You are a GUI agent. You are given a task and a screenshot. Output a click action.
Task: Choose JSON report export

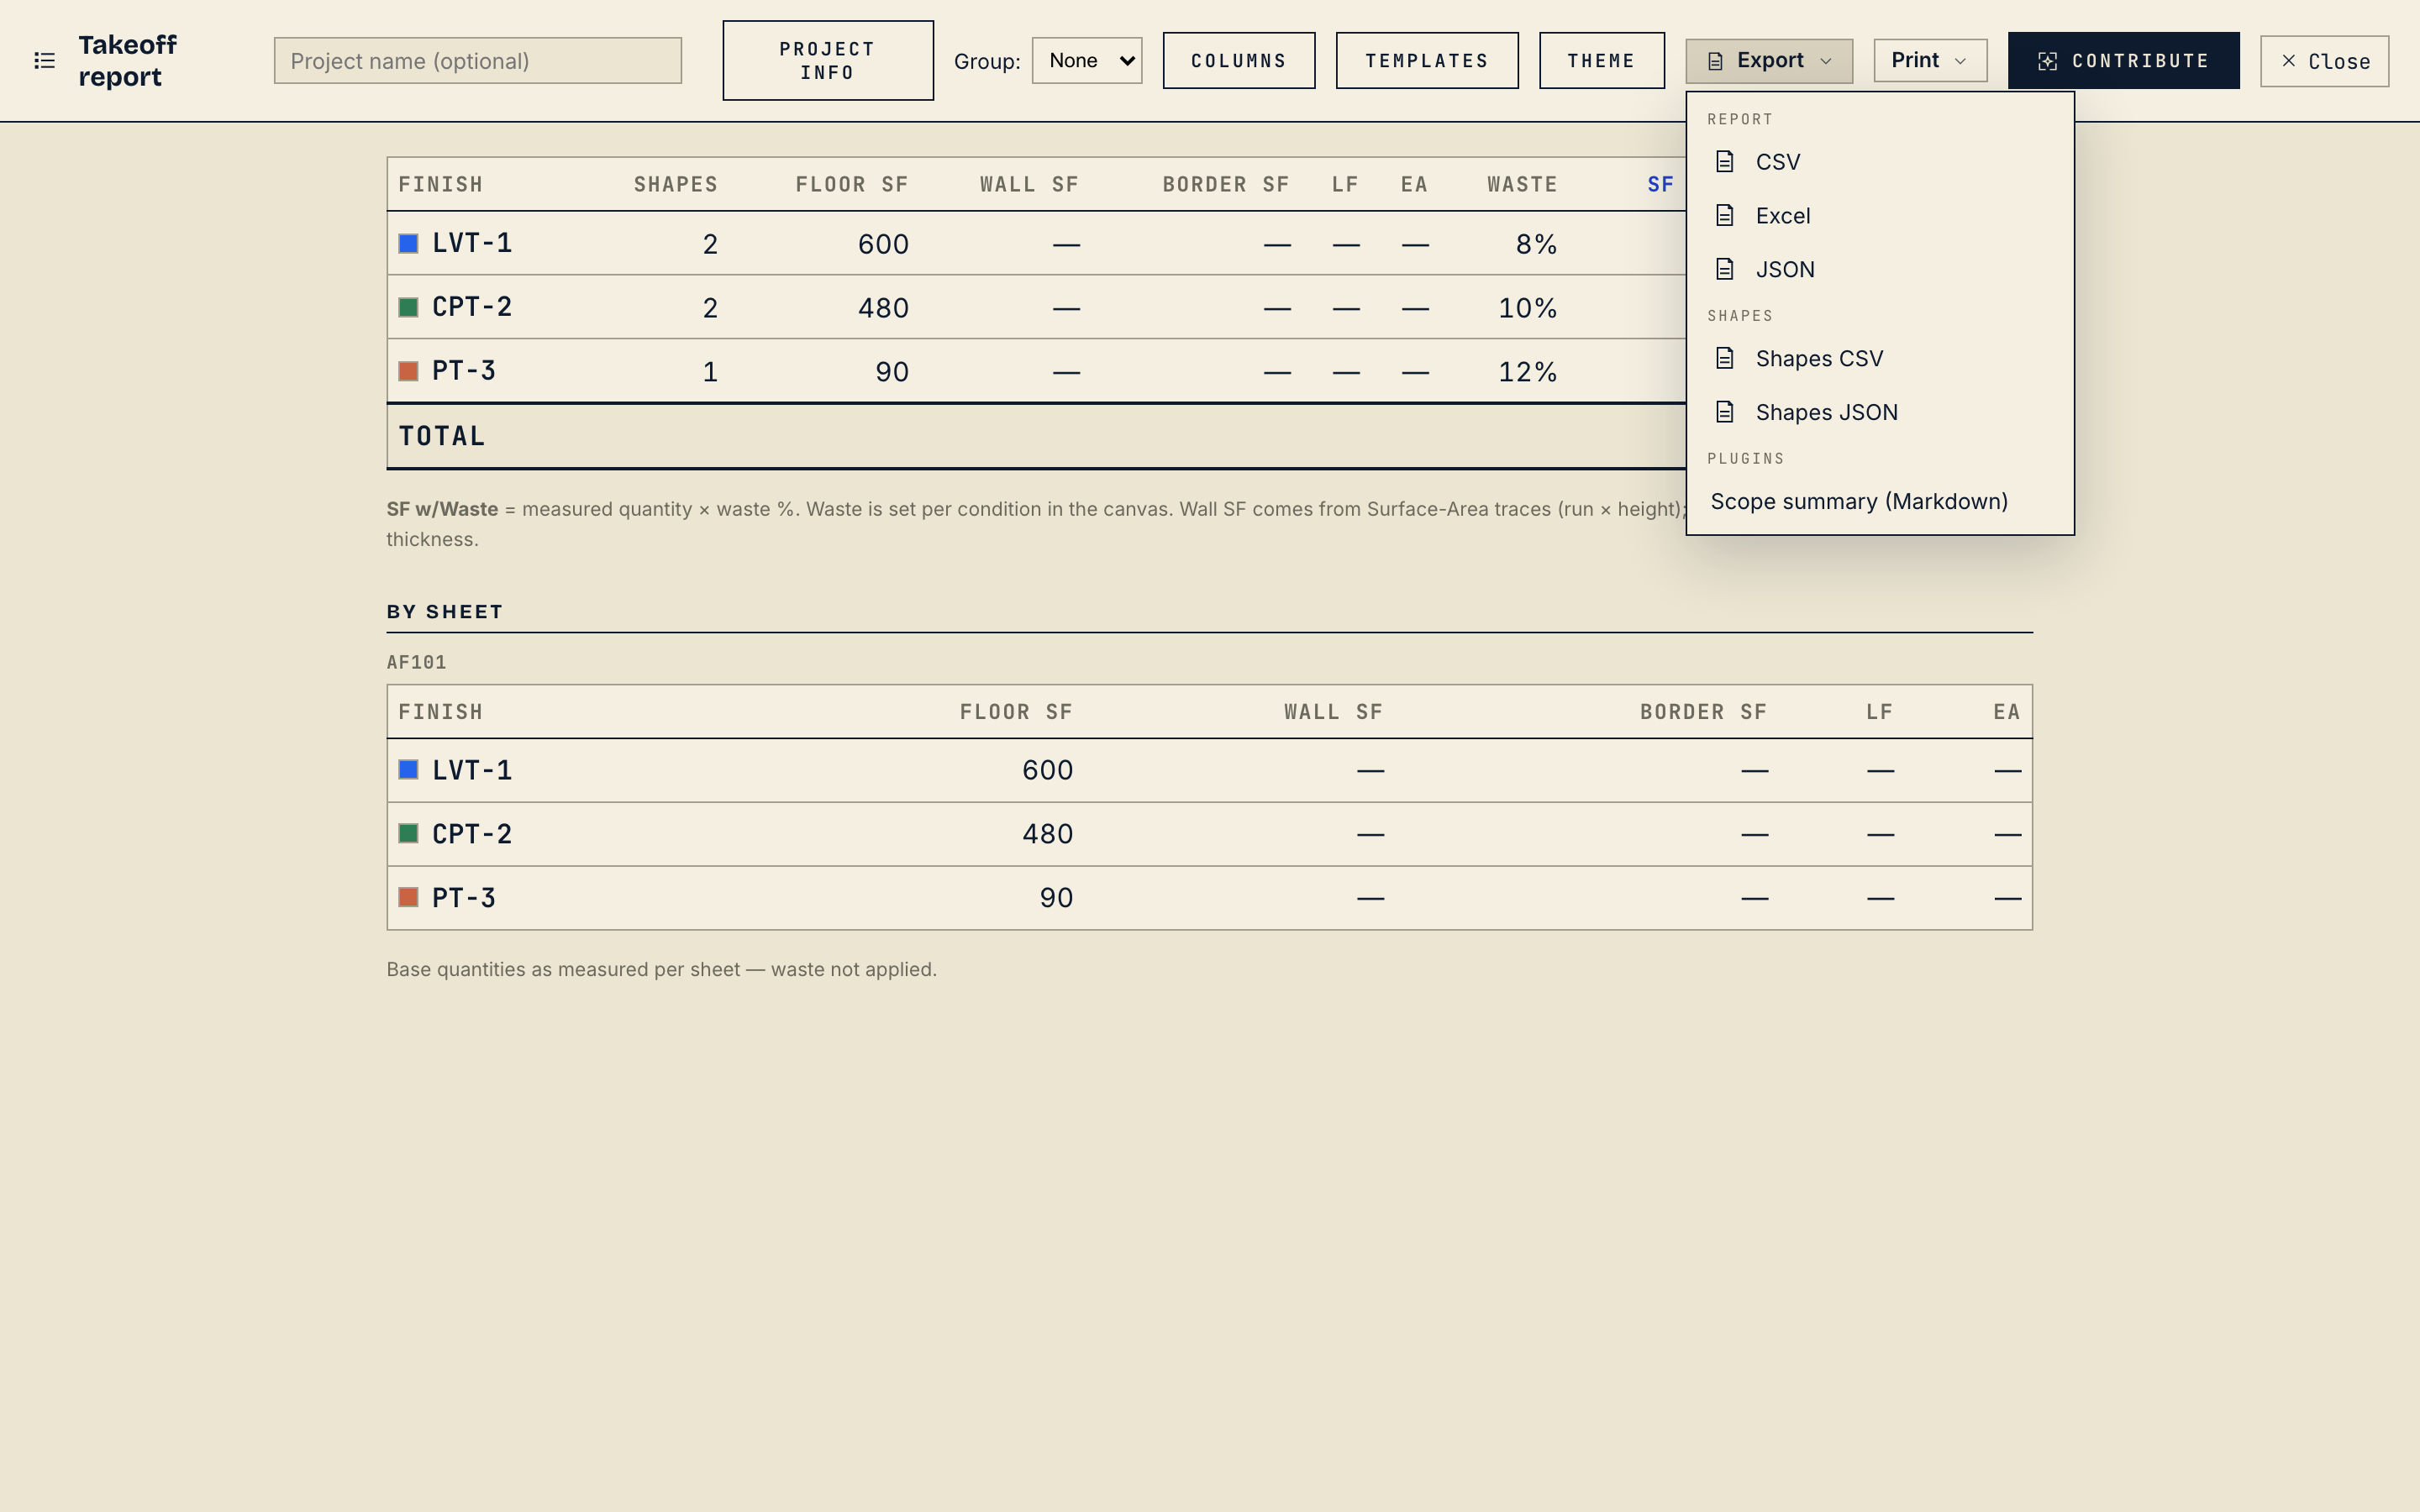tap(1880, 270)
